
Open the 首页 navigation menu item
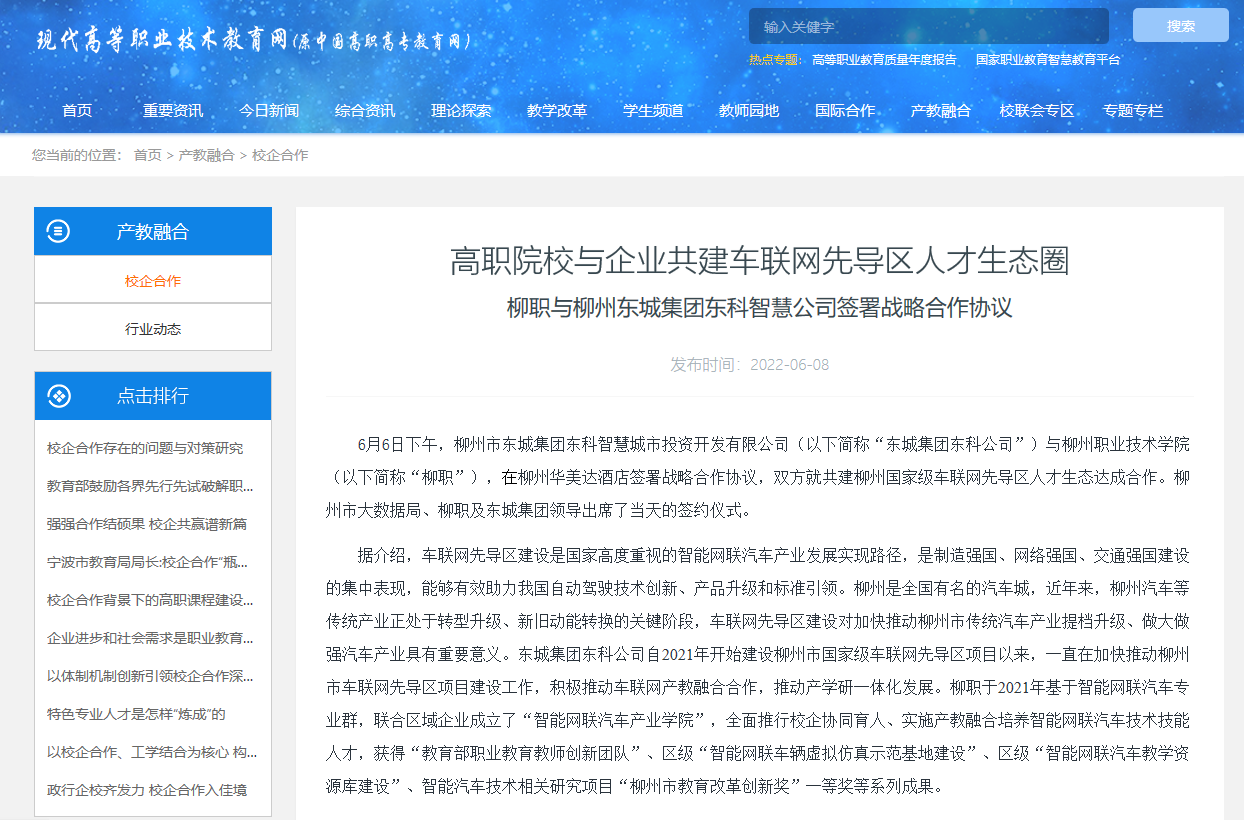[77, 111]
